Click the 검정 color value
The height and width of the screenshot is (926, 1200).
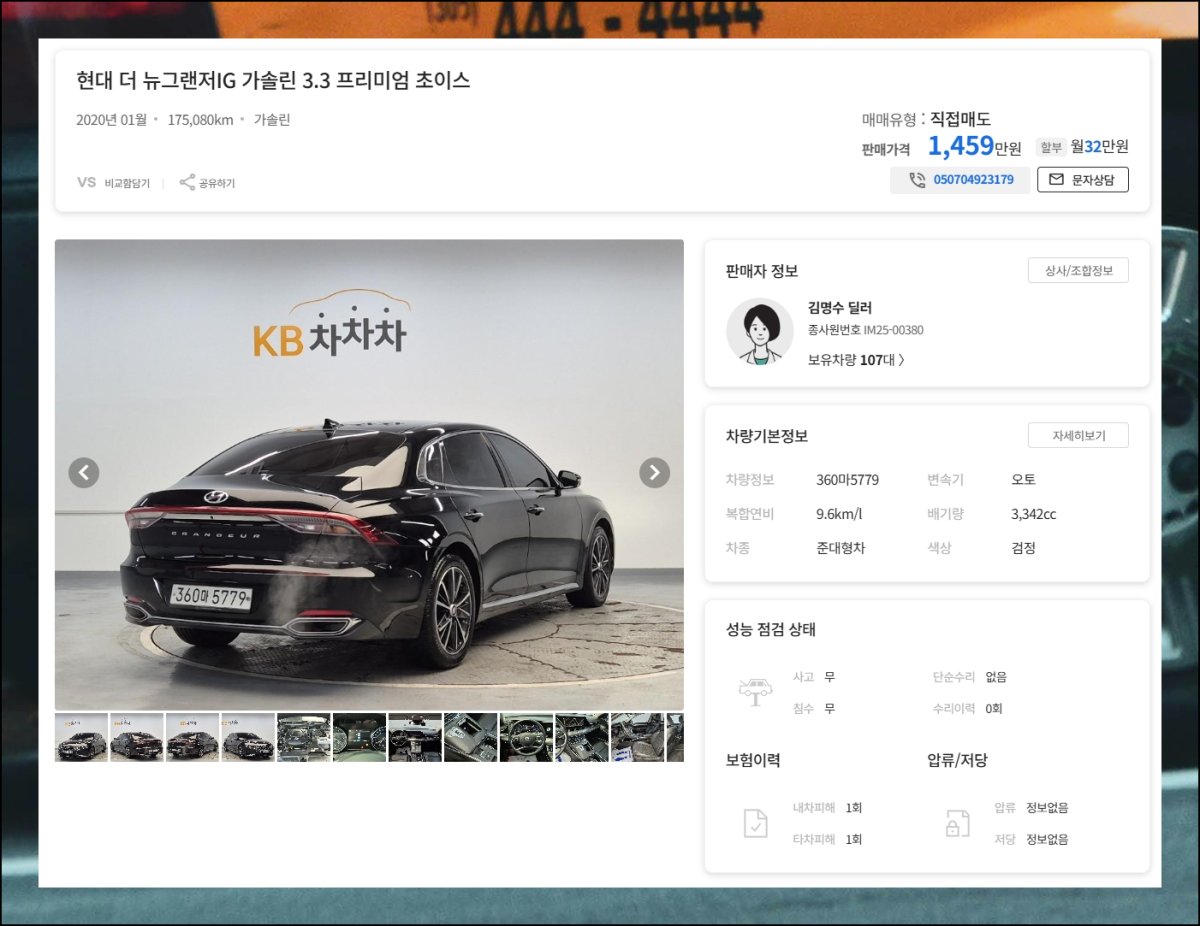pos(1023,548)
